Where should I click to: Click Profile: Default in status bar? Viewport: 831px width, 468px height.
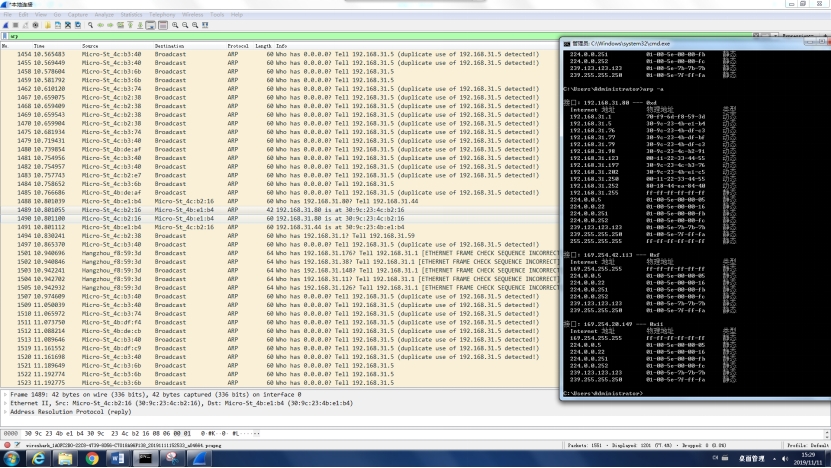point(808,445)
